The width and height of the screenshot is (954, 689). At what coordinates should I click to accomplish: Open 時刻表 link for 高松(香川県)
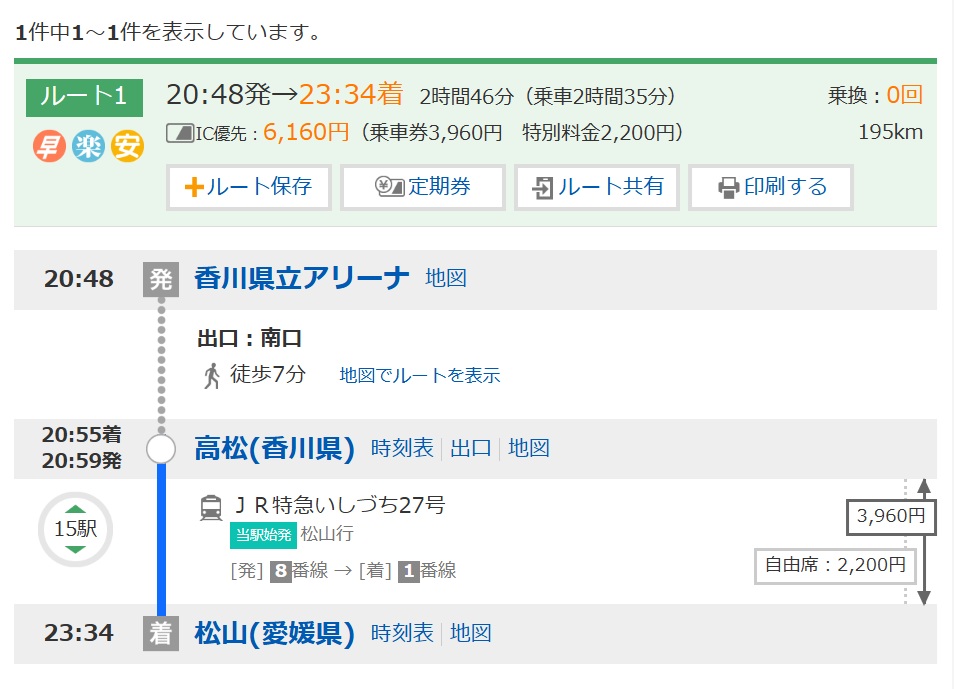click(402, 448)
